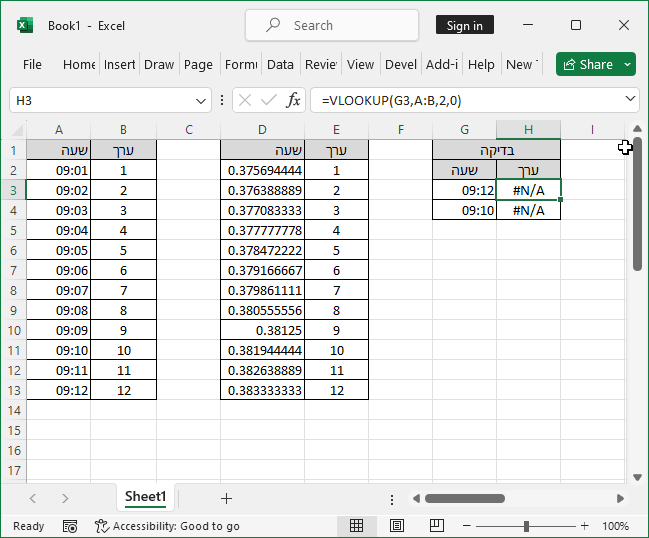649x538 pixels.
Task: Expand the formula bar
Action: pos(630,100)
